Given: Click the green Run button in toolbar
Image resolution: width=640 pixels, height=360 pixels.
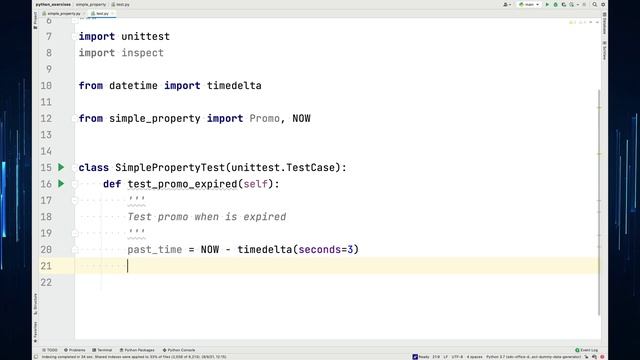Looking at the screenshot, I should point(547,4).
